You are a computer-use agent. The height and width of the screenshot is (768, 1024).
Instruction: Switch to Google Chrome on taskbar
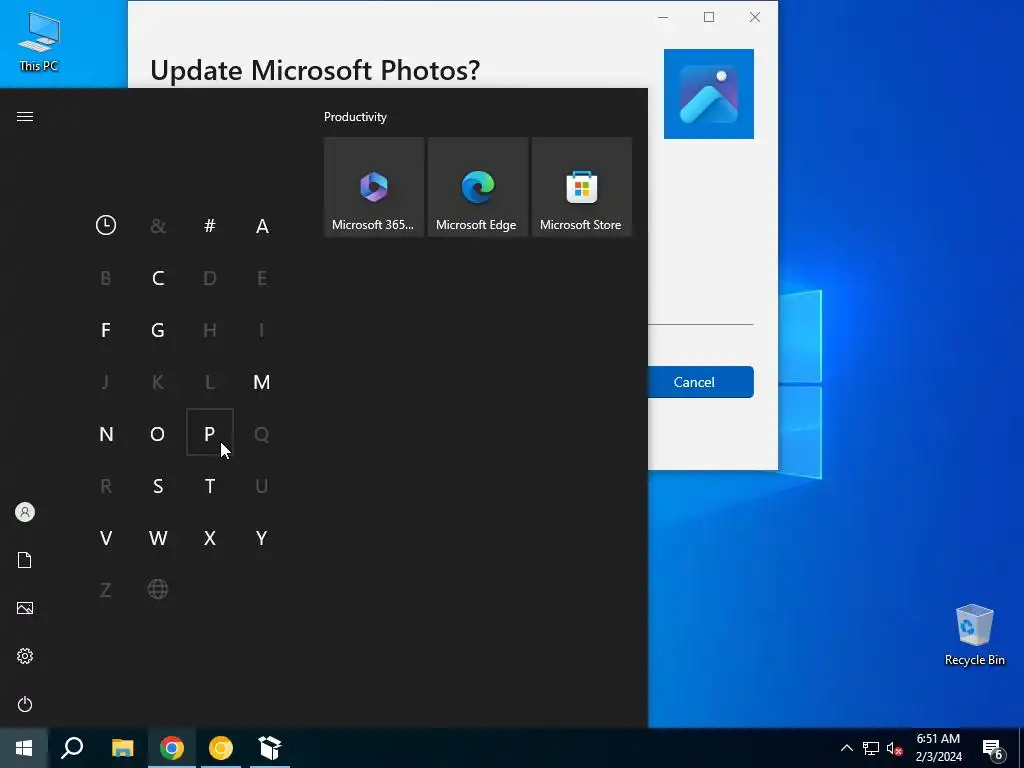[172, 748]
